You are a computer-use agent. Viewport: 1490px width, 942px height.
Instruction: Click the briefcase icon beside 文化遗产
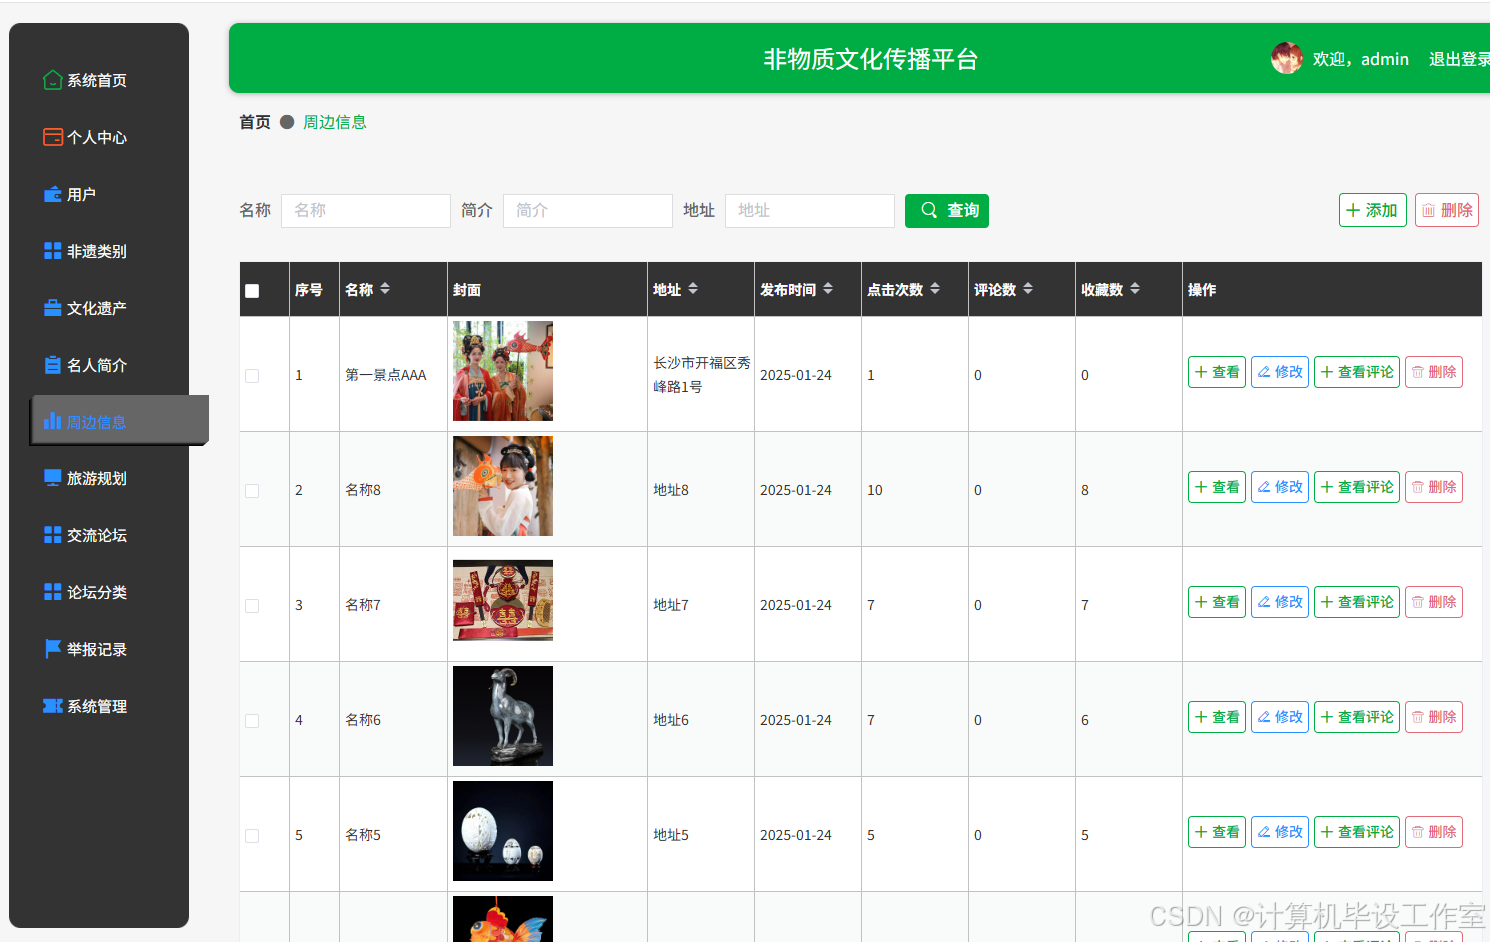(x=53, y=308)
